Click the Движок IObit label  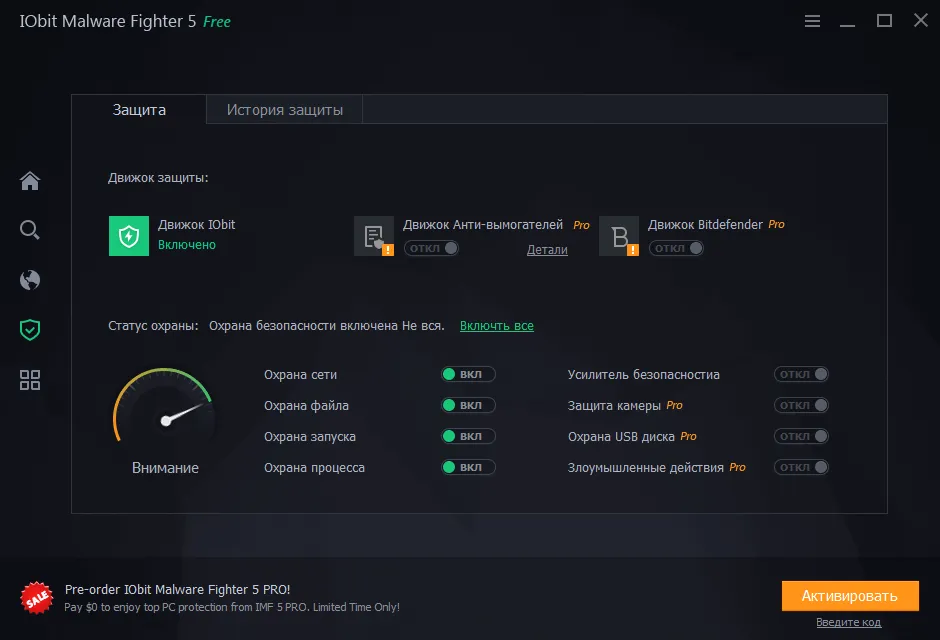tap(197, 225)
